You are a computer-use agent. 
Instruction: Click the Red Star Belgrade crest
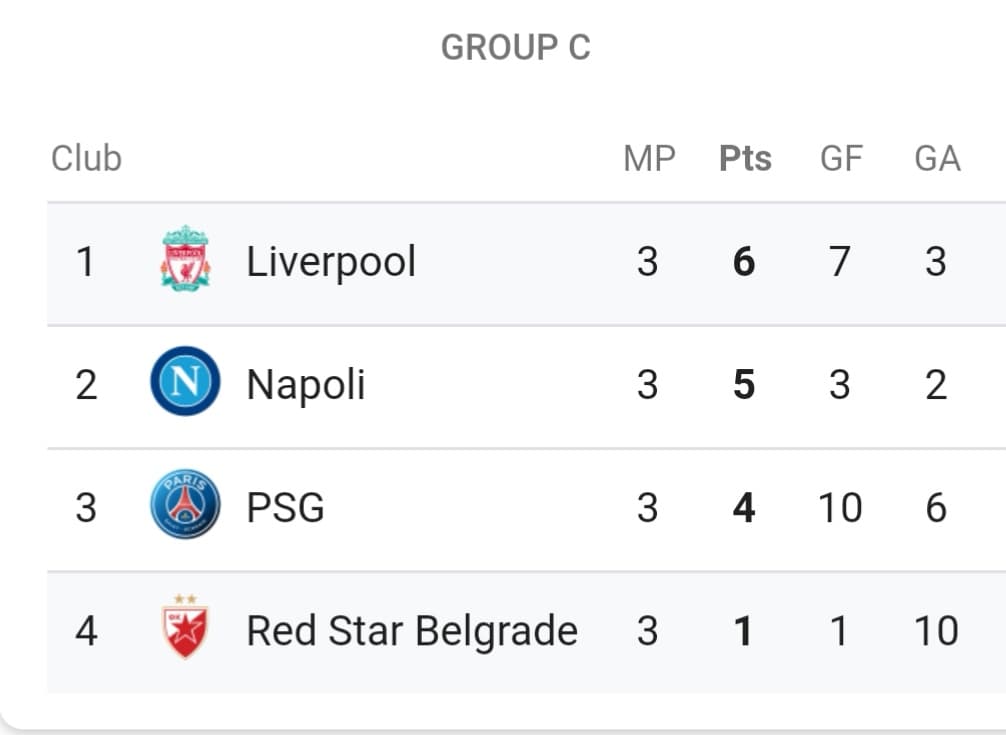pyautogui.click(x=185, y=627)
